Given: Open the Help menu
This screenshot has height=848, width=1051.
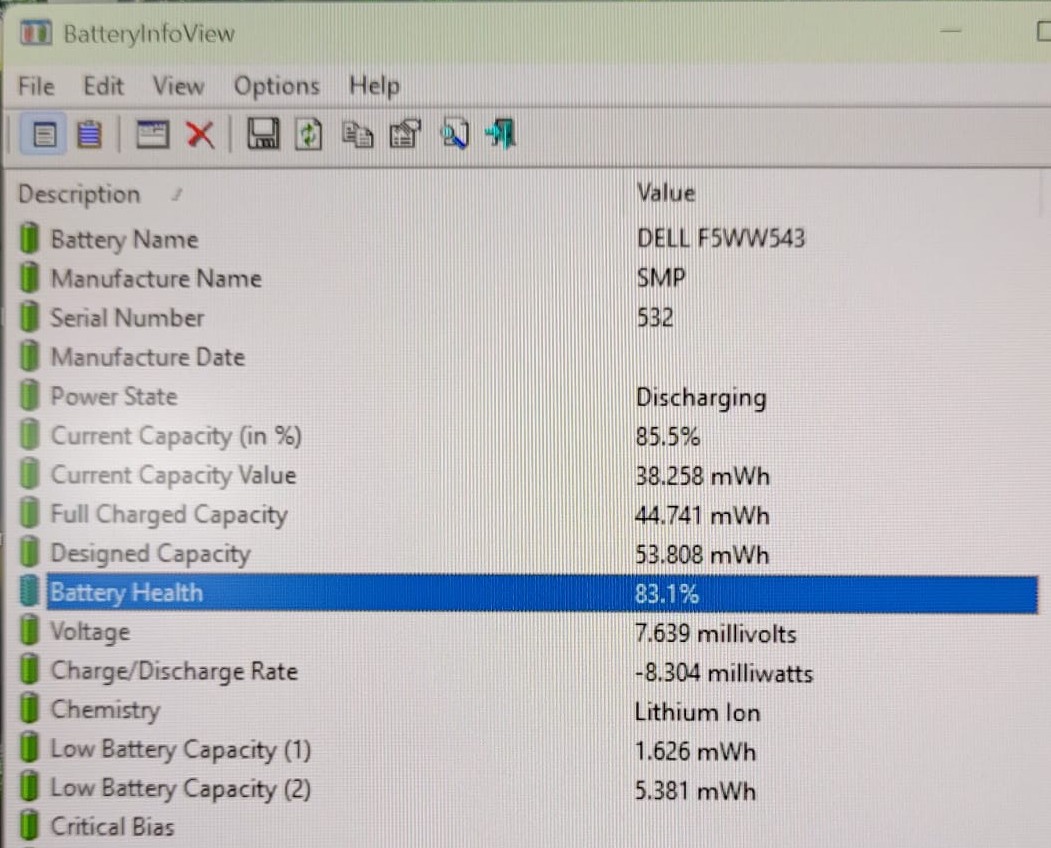Looking at the screenshot, I should (x=374, y=86).
